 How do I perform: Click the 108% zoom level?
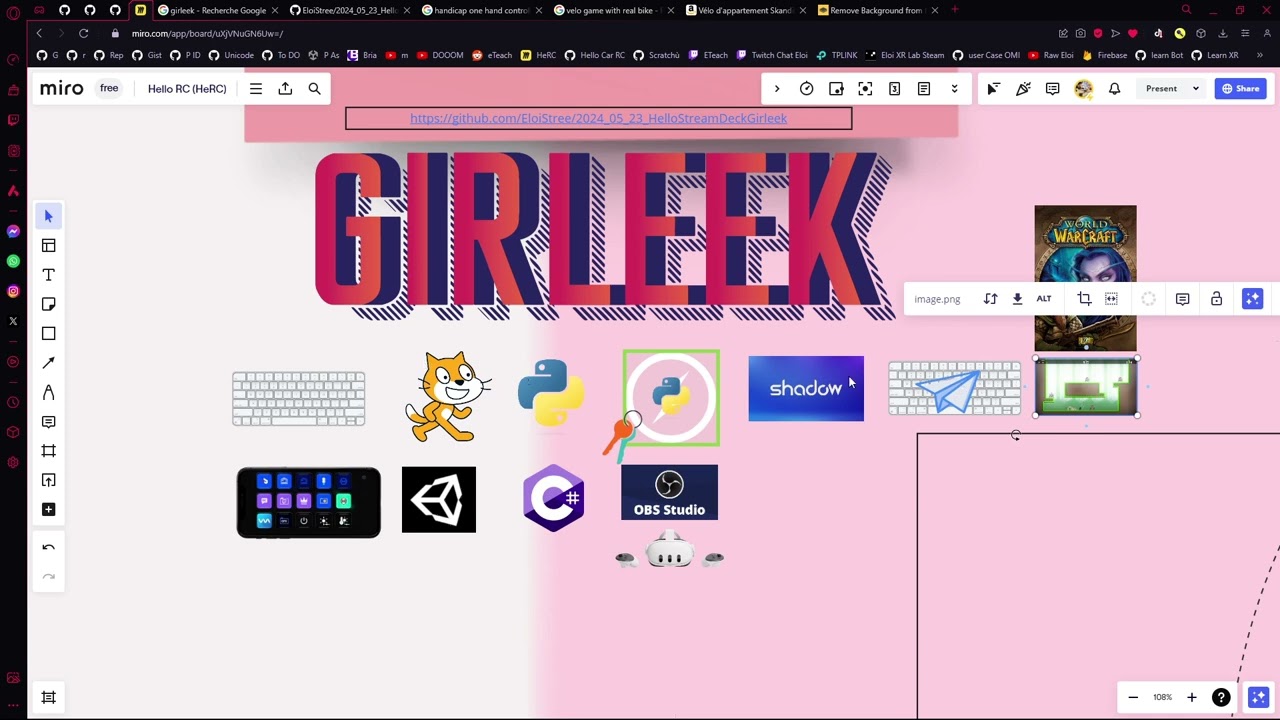click(1162, 697)
